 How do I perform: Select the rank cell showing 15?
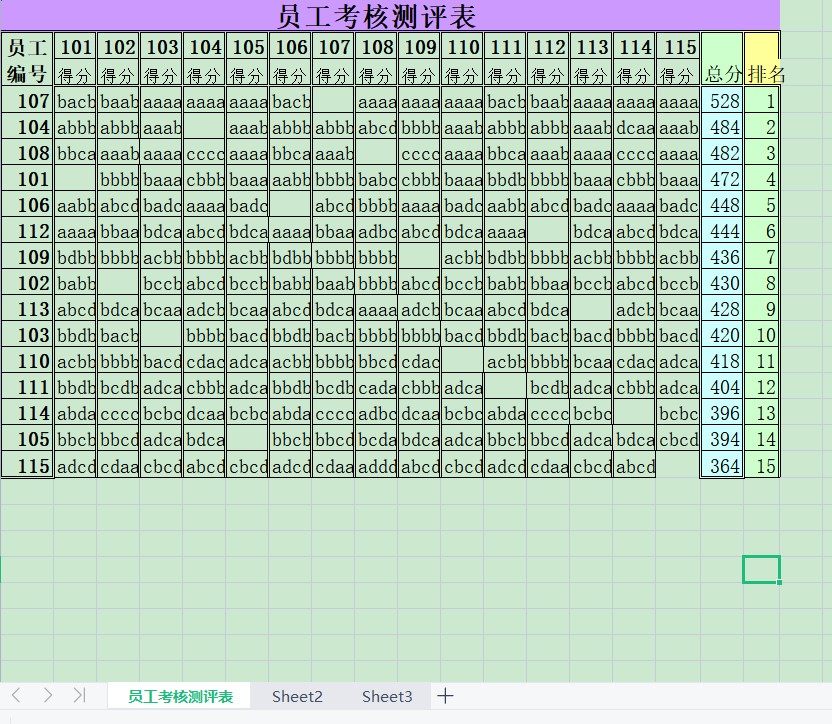(x=763, y=465)
